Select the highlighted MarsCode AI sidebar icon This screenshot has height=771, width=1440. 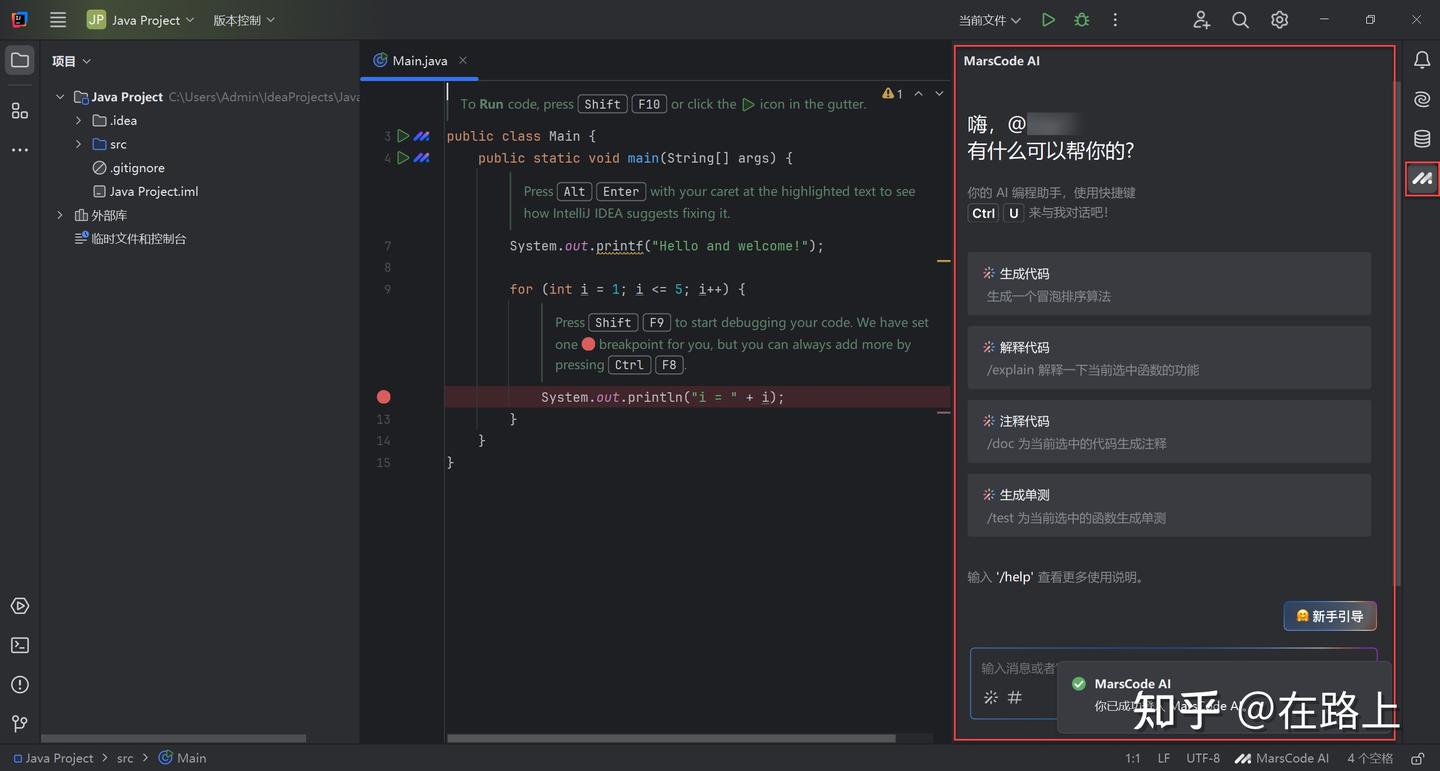click(x=1421, y=179)
